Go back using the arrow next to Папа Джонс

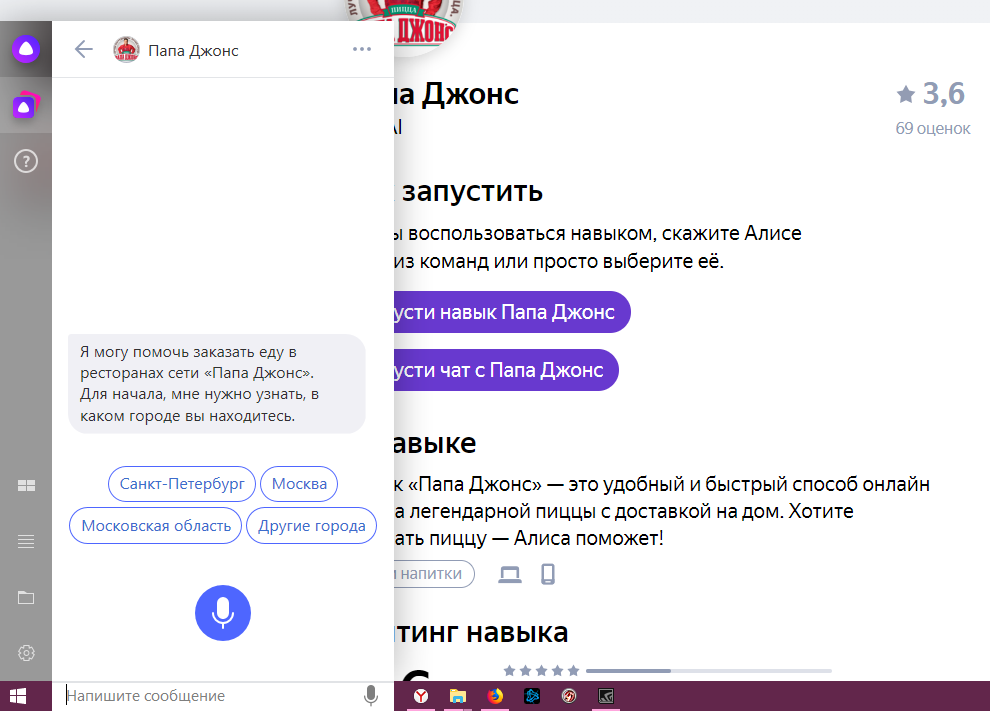pyautogui.click(x=83, y=49)
